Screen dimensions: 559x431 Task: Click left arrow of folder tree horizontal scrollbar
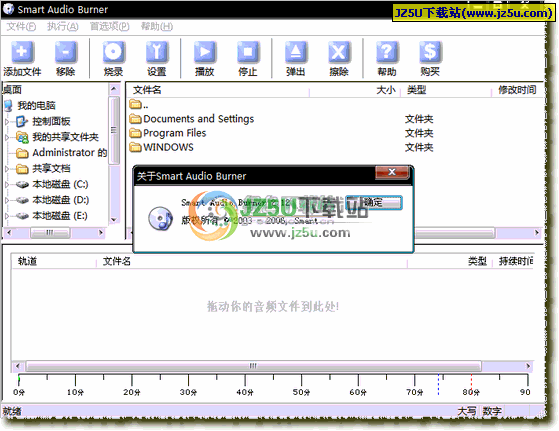pyautogui.click(x=9, y=233)
